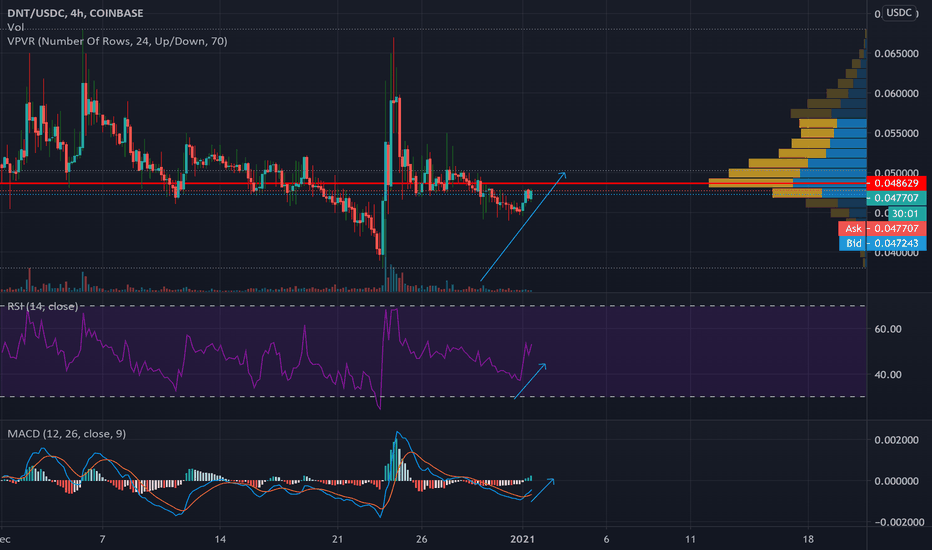Open the USDC currency selector
The image size is (932, 550).
899,12
